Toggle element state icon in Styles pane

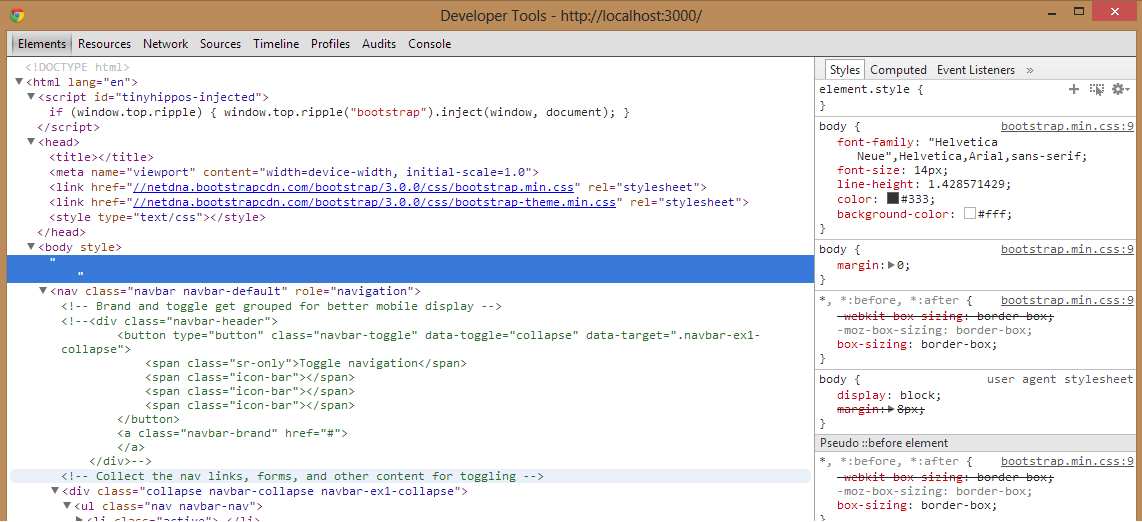[1096, 90]
